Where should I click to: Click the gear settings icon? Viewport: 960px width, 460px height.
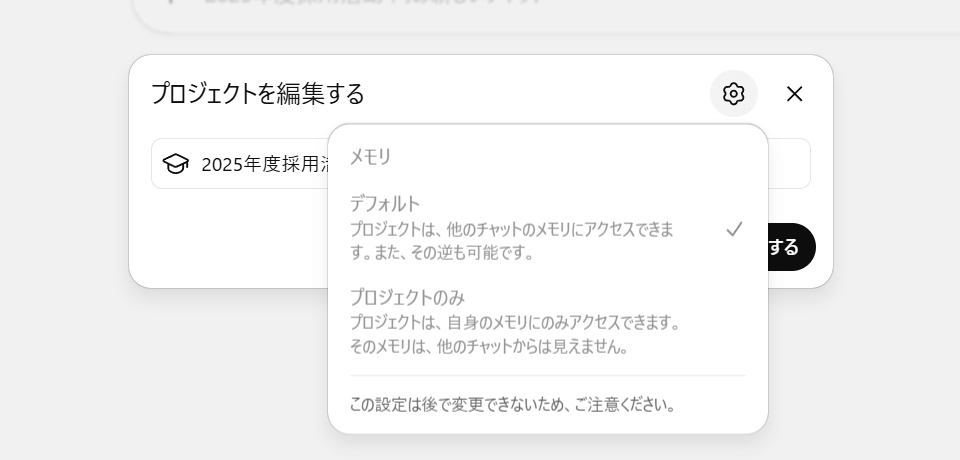(734, 94)
